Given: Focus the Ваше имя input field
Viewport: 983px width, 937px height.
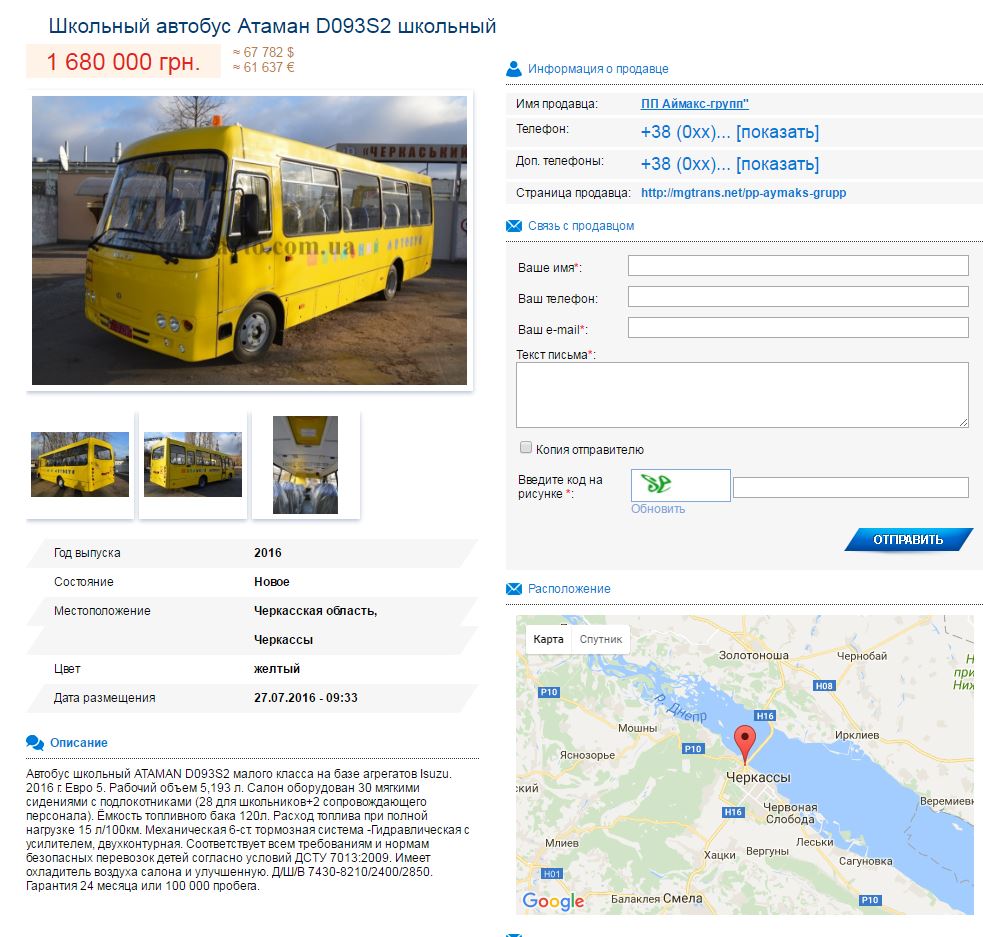Looking at the screenshot, I should pos(798,265).
